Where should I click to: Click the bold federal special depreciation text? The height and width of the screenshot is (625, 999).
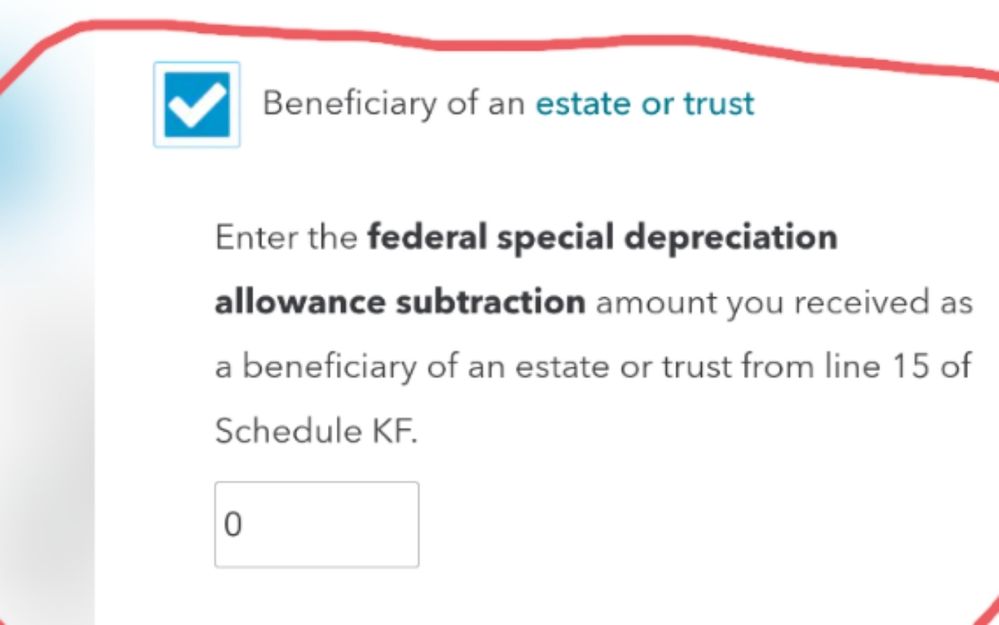(x=602, y=239)
